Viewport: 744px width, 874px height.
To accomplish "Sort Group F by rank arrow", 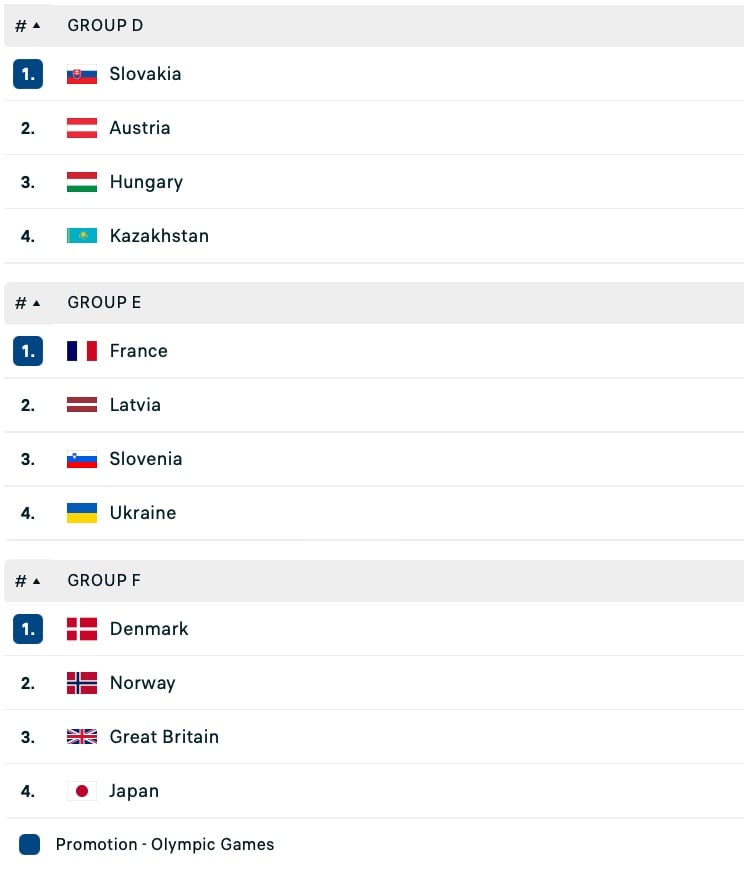I will (37, 580).
